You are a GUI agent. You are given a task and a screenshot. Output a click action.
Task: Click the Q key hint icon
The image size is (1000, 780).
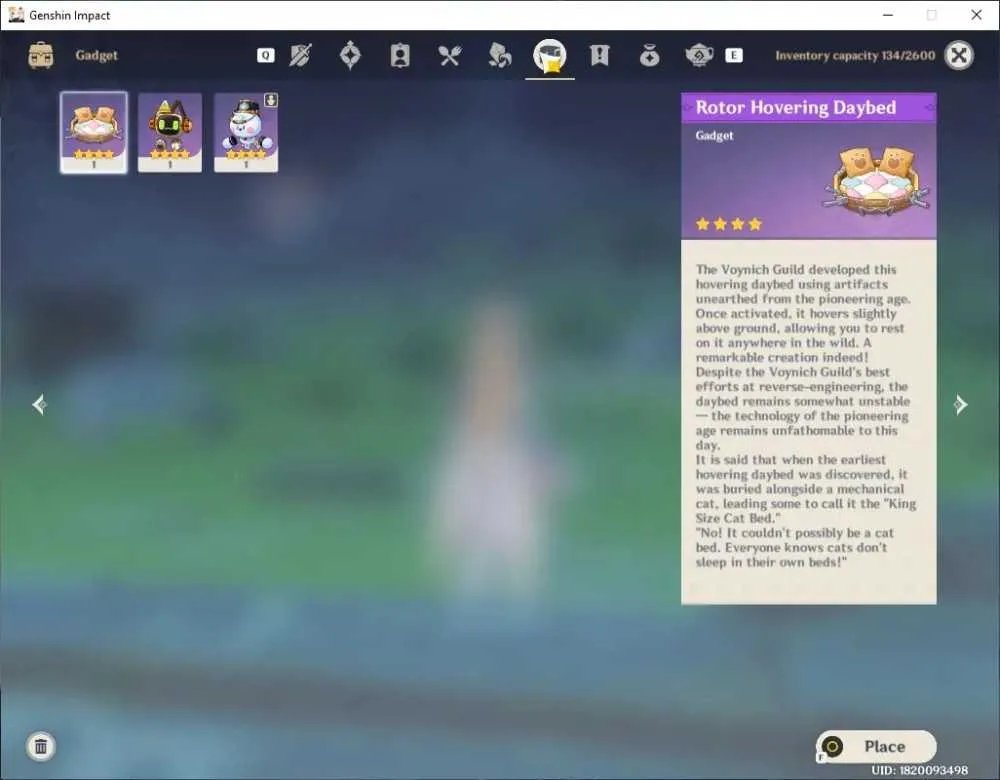coord(266,55)
